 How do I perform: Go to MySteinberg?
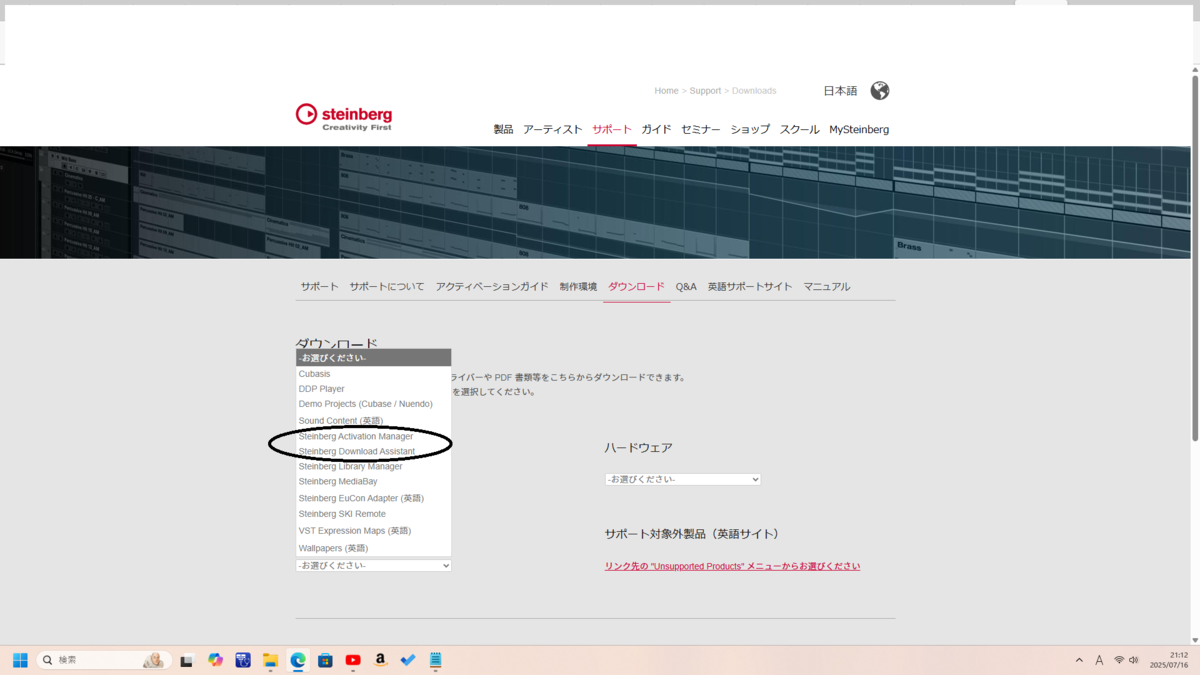859,130
